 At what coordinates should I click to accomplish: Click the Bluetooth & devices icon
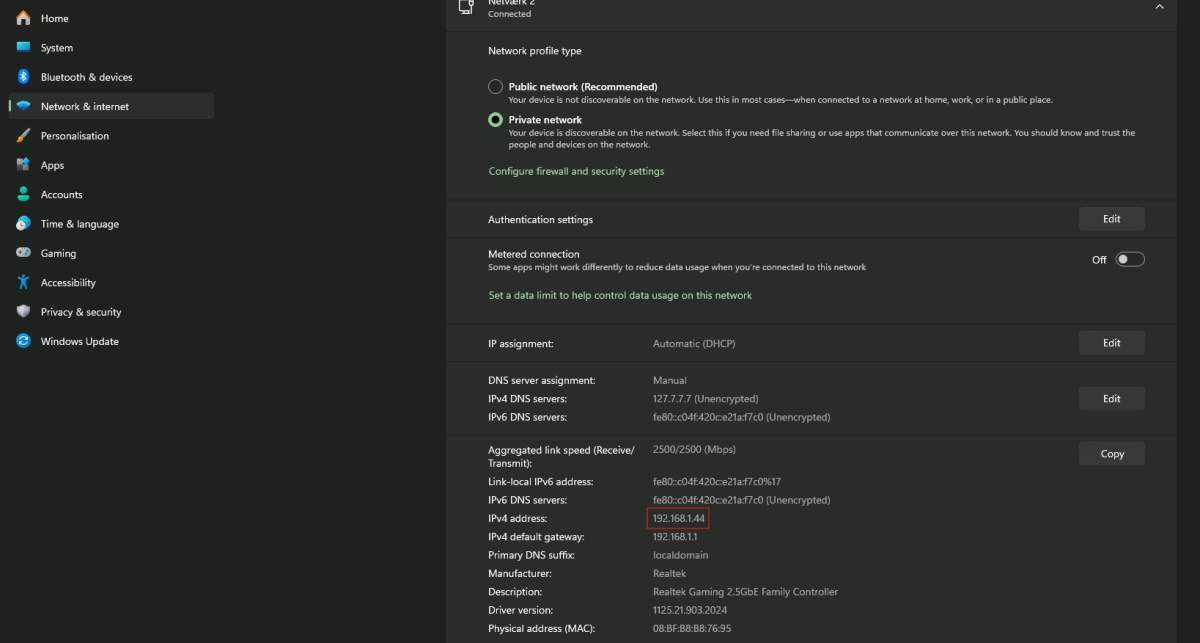click(x=23, y=77)
